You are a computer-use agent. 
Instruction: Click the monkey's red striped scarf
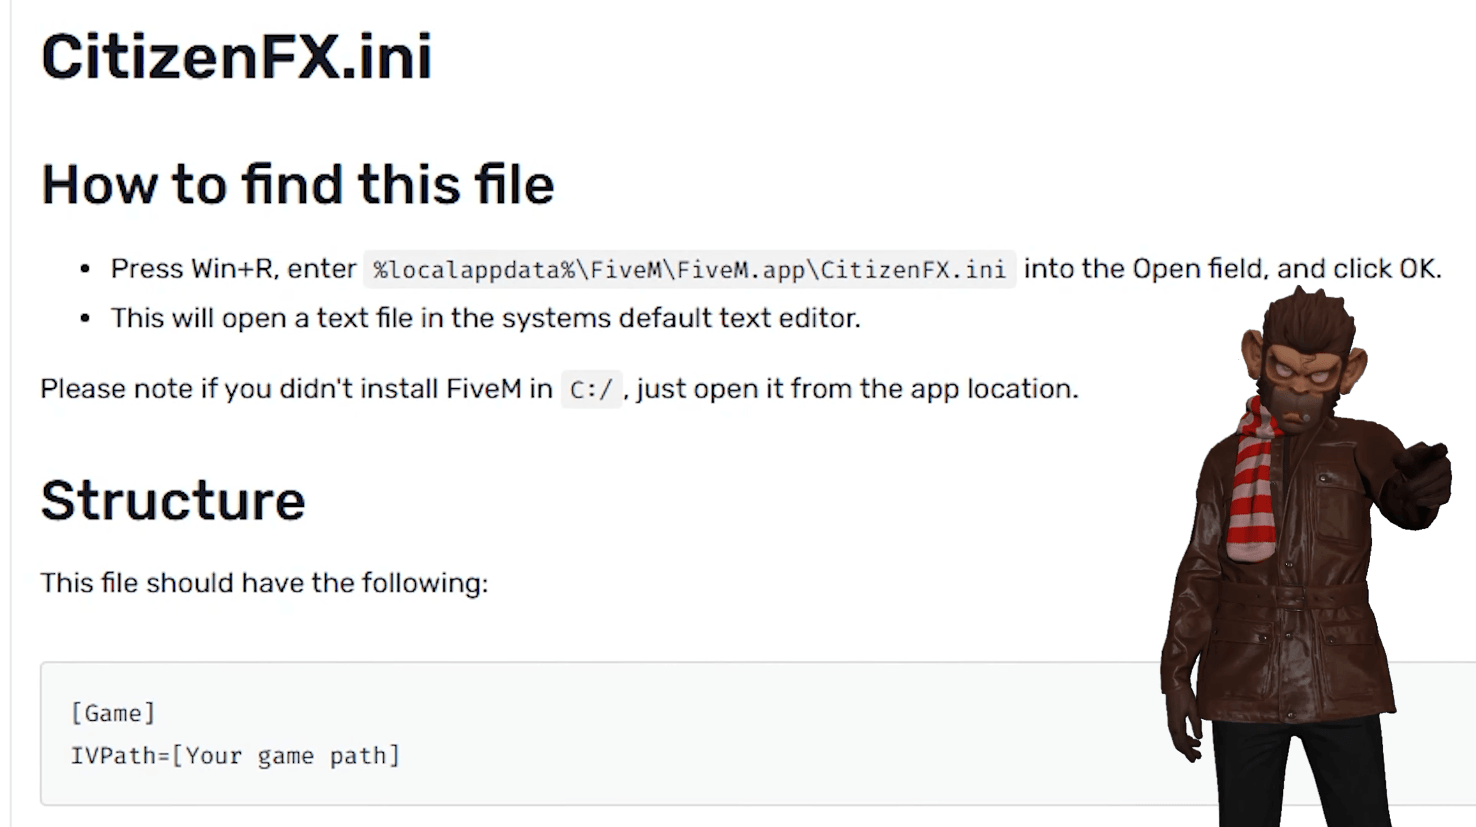[1251, 480]
